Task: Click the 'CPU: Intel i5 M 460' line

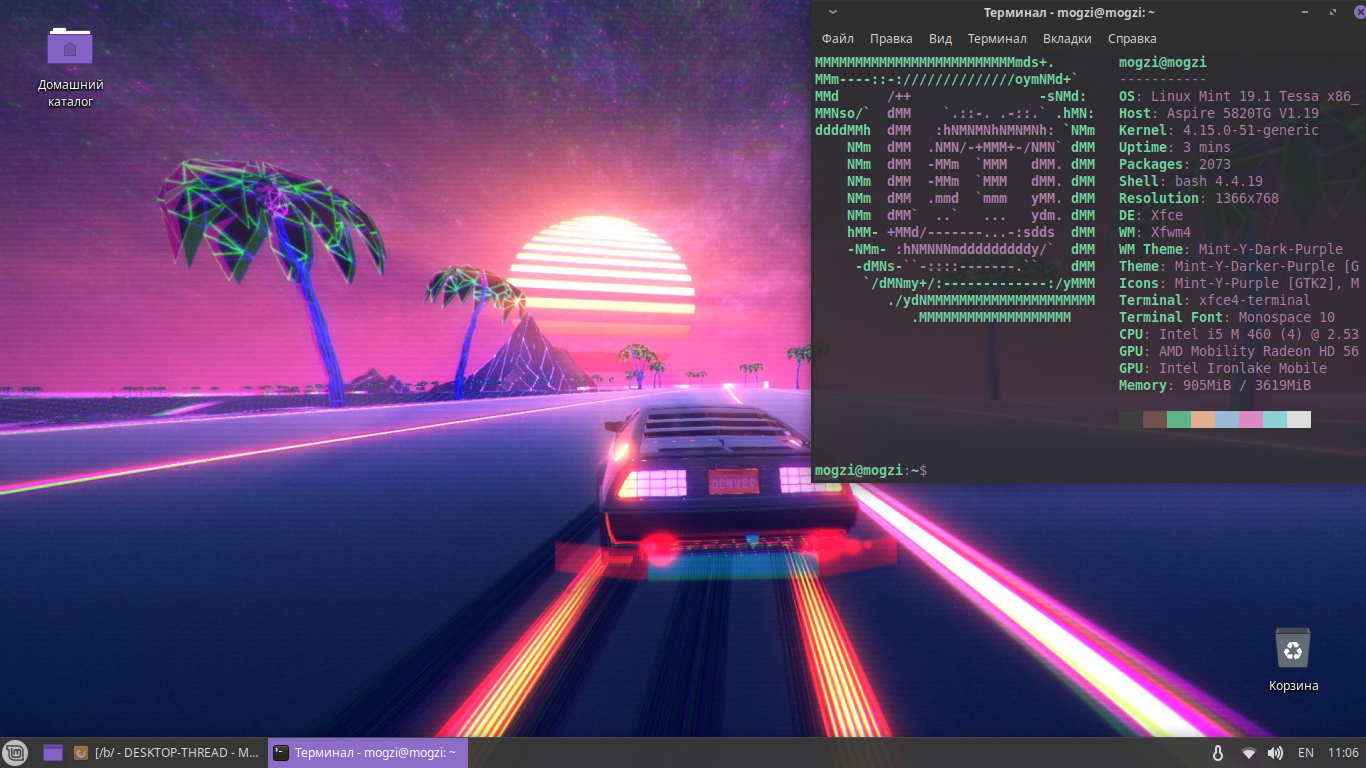Action: (1239, 335)
